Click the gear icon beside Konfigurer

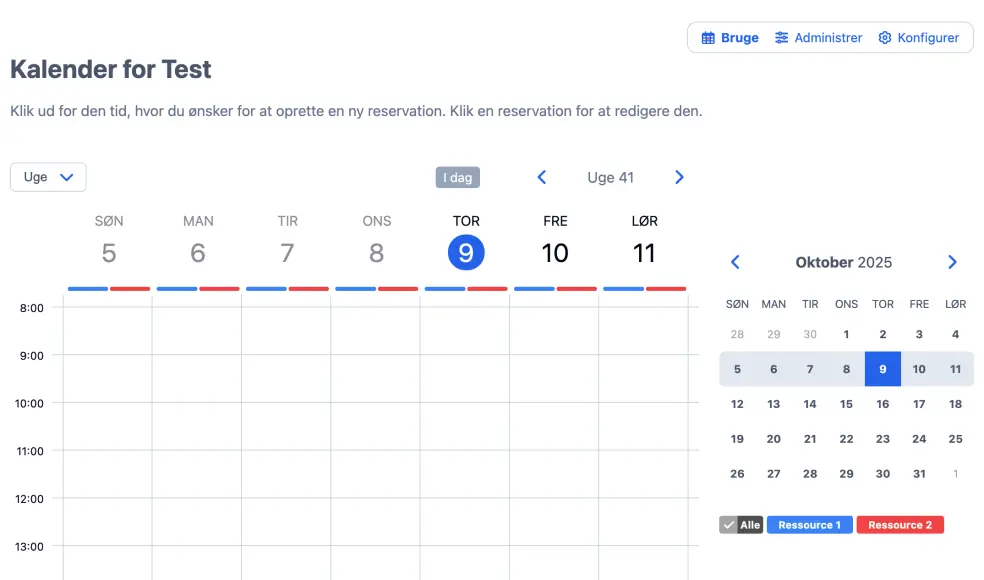[885, 38]
